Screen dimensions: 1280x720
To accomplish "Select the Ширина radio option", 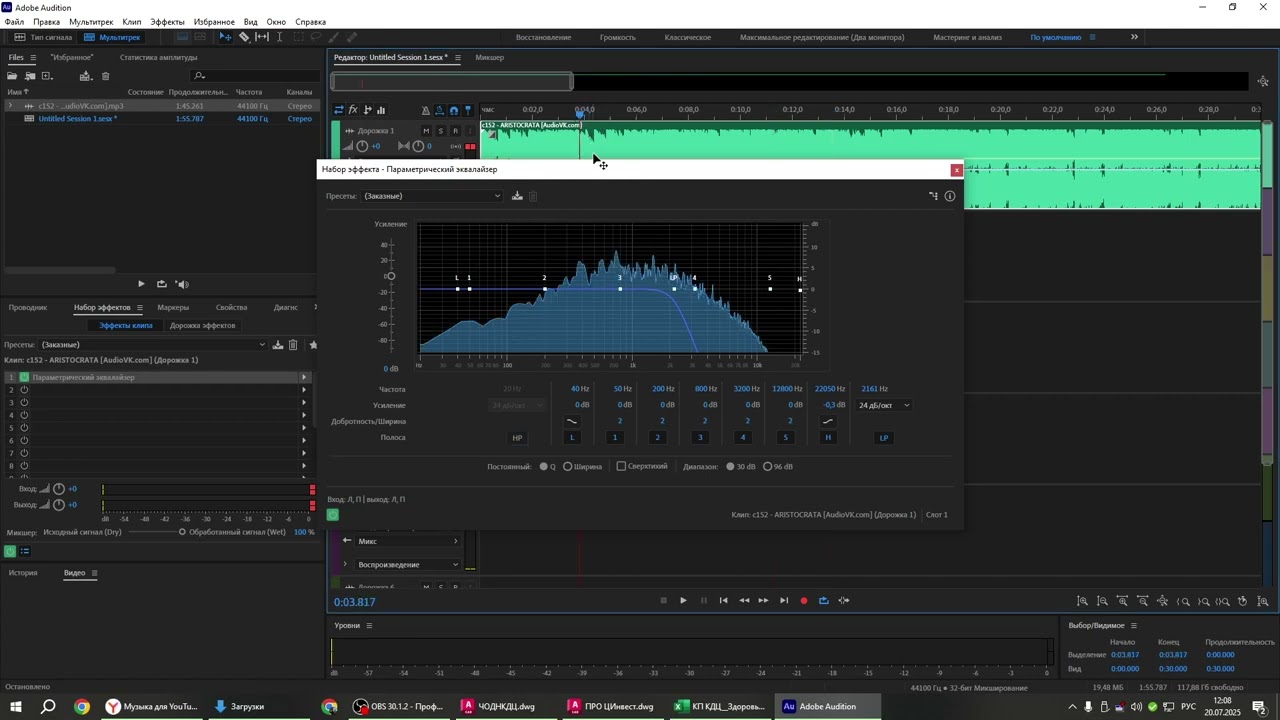I will (x=567, y=466).
